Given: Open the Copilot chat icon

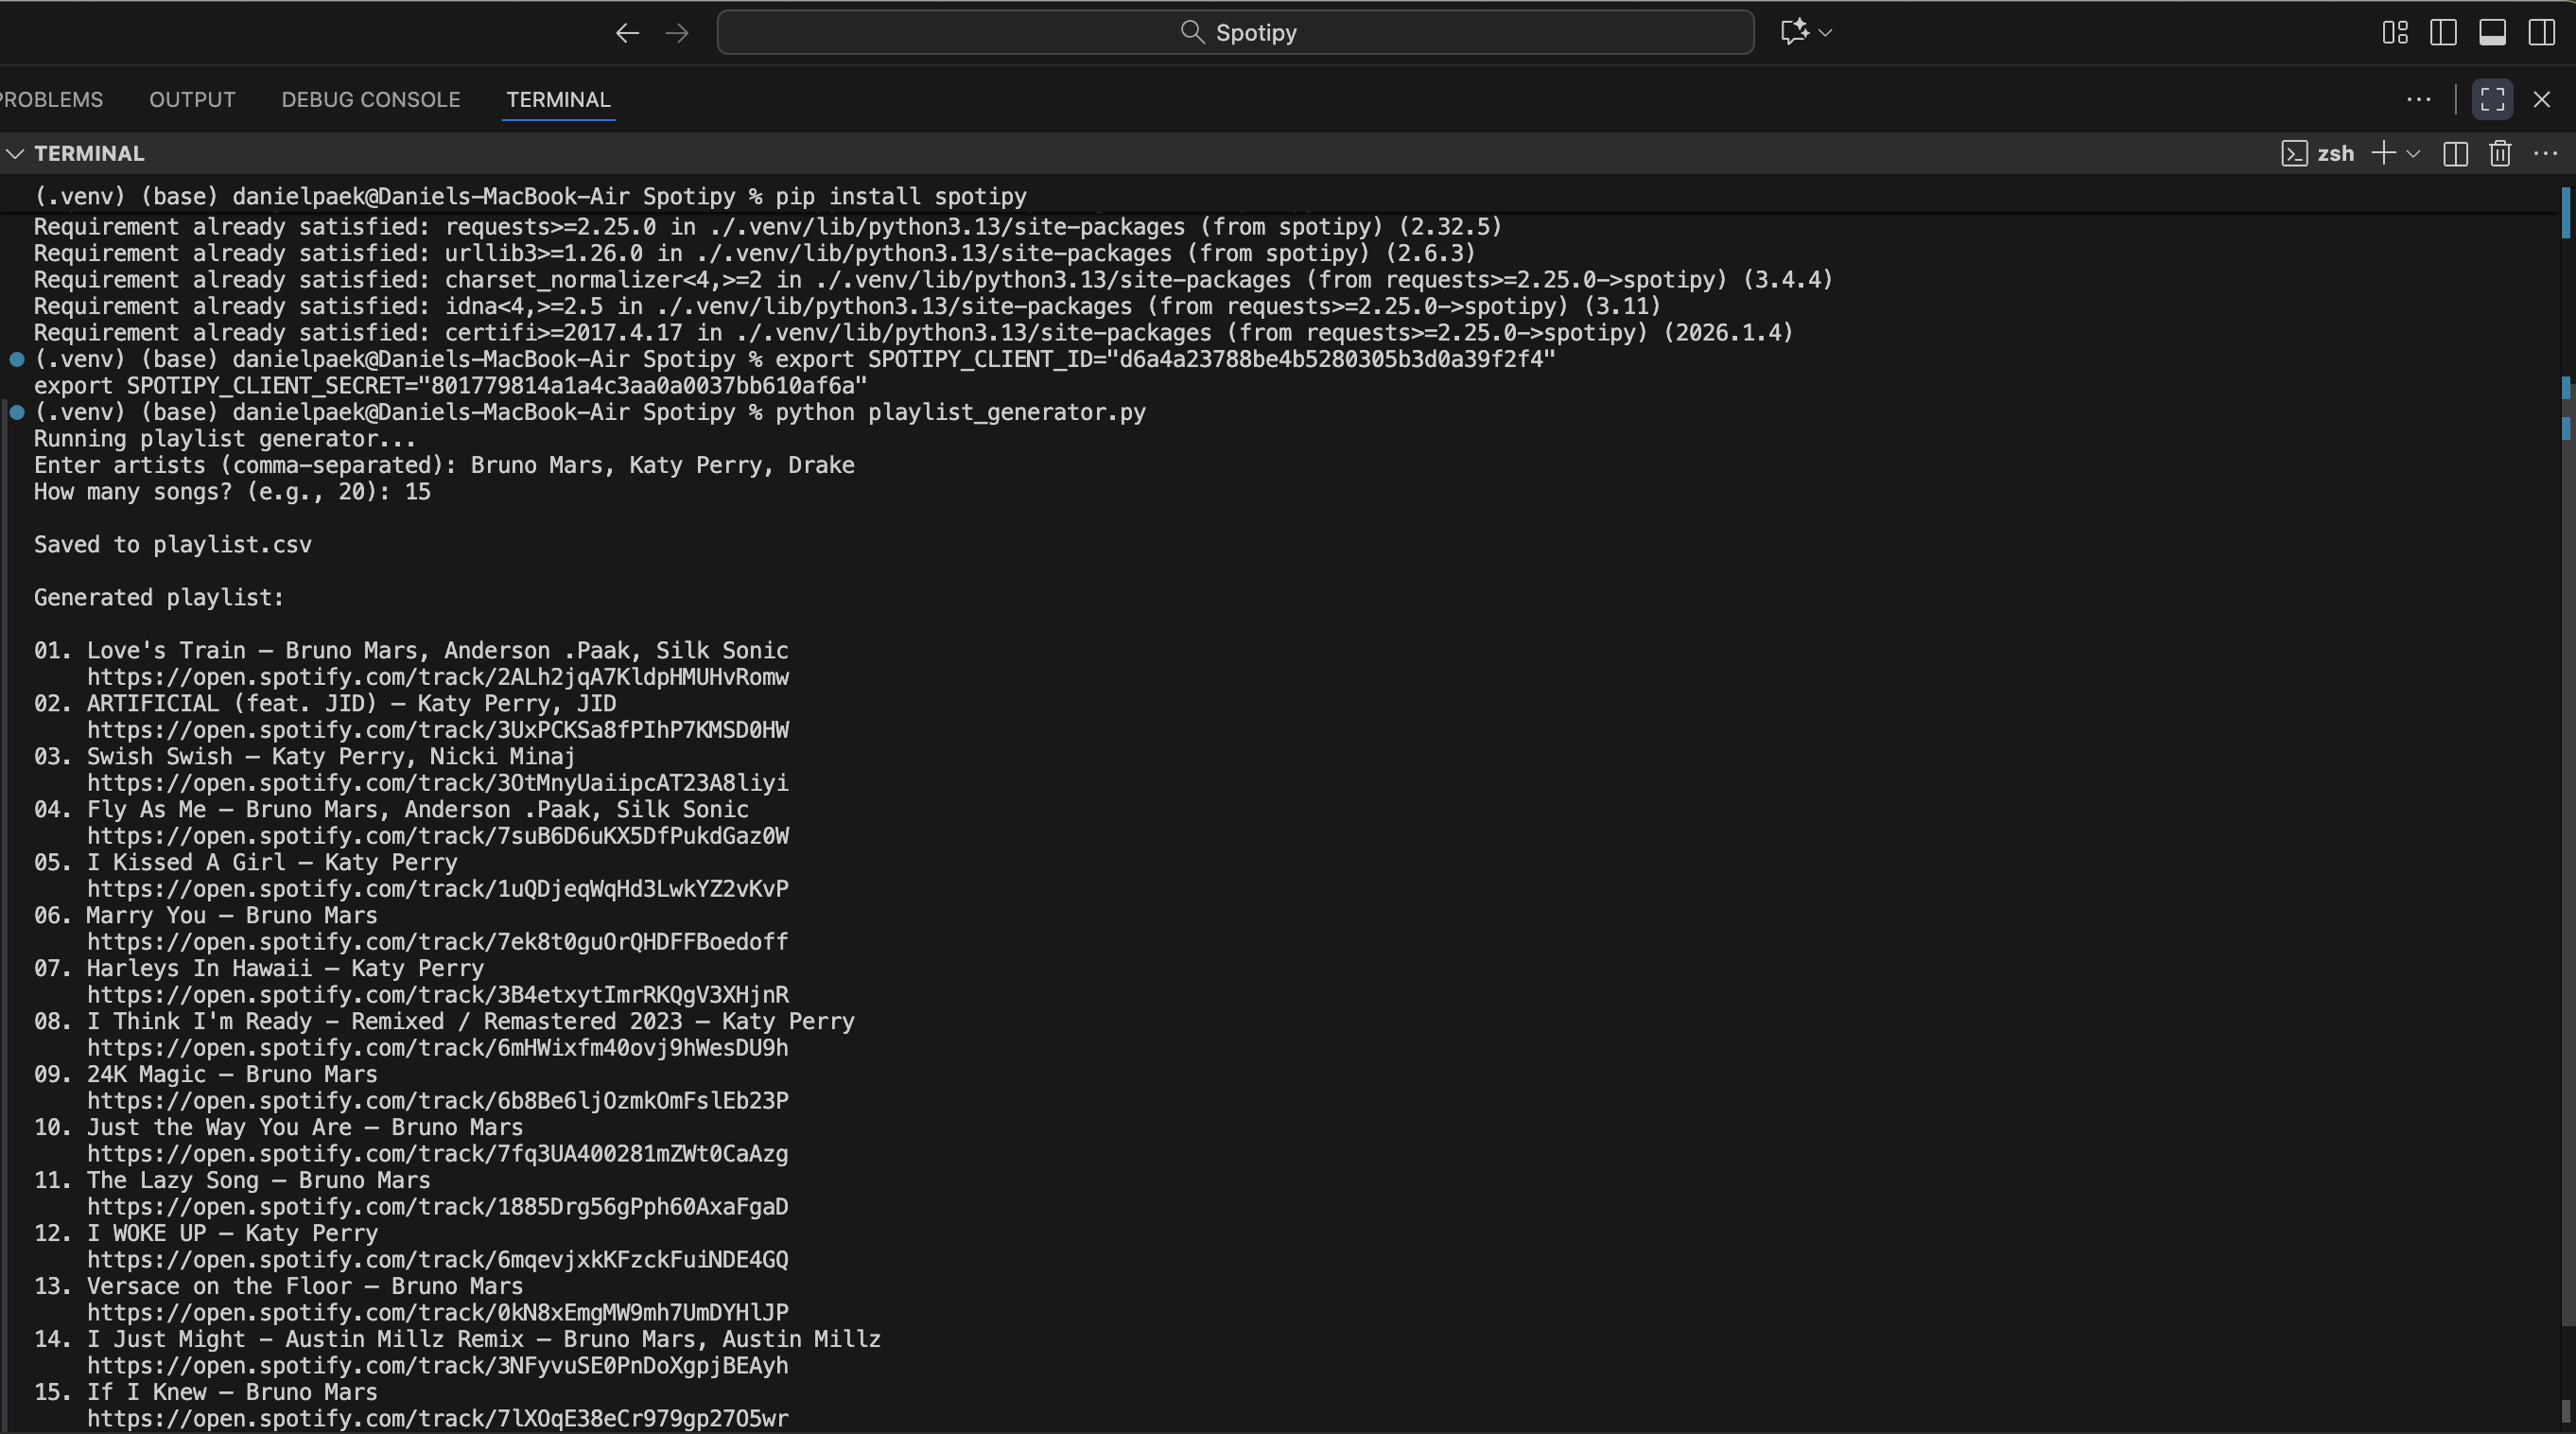Looking at the screenshot, I should [1795, 32].
